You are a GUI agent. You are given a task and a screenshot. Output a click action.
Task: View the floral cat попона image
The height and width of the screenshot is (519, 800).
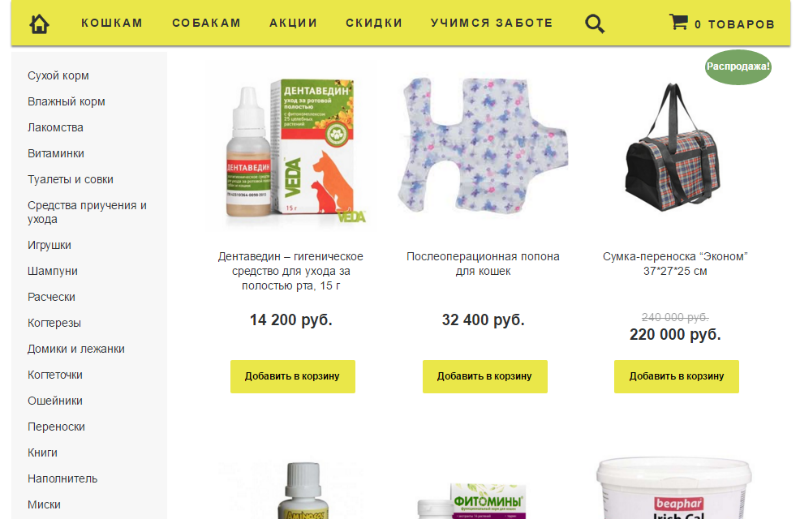483,145
